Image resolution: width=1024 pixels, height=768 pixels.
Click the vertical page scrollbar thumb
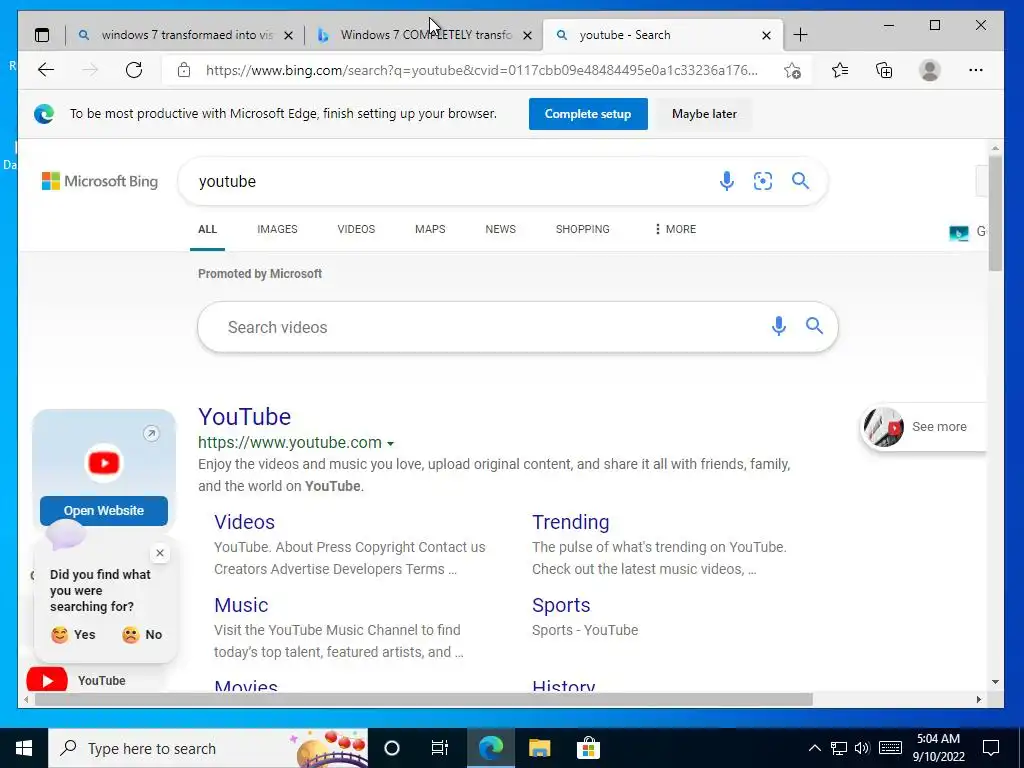coord(995,212)
